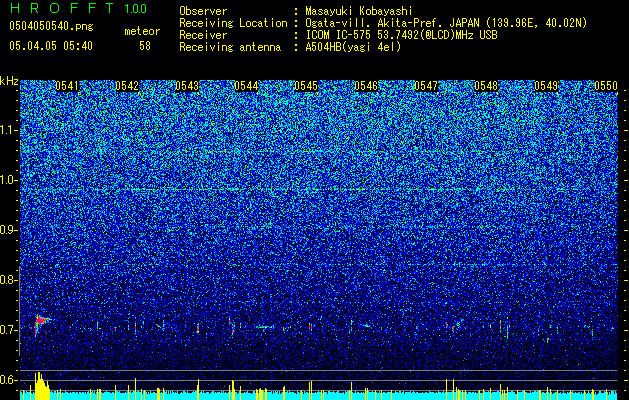Click the file name 0504050540.png
The height and width of the screenshot is (400, 629).
51,26
